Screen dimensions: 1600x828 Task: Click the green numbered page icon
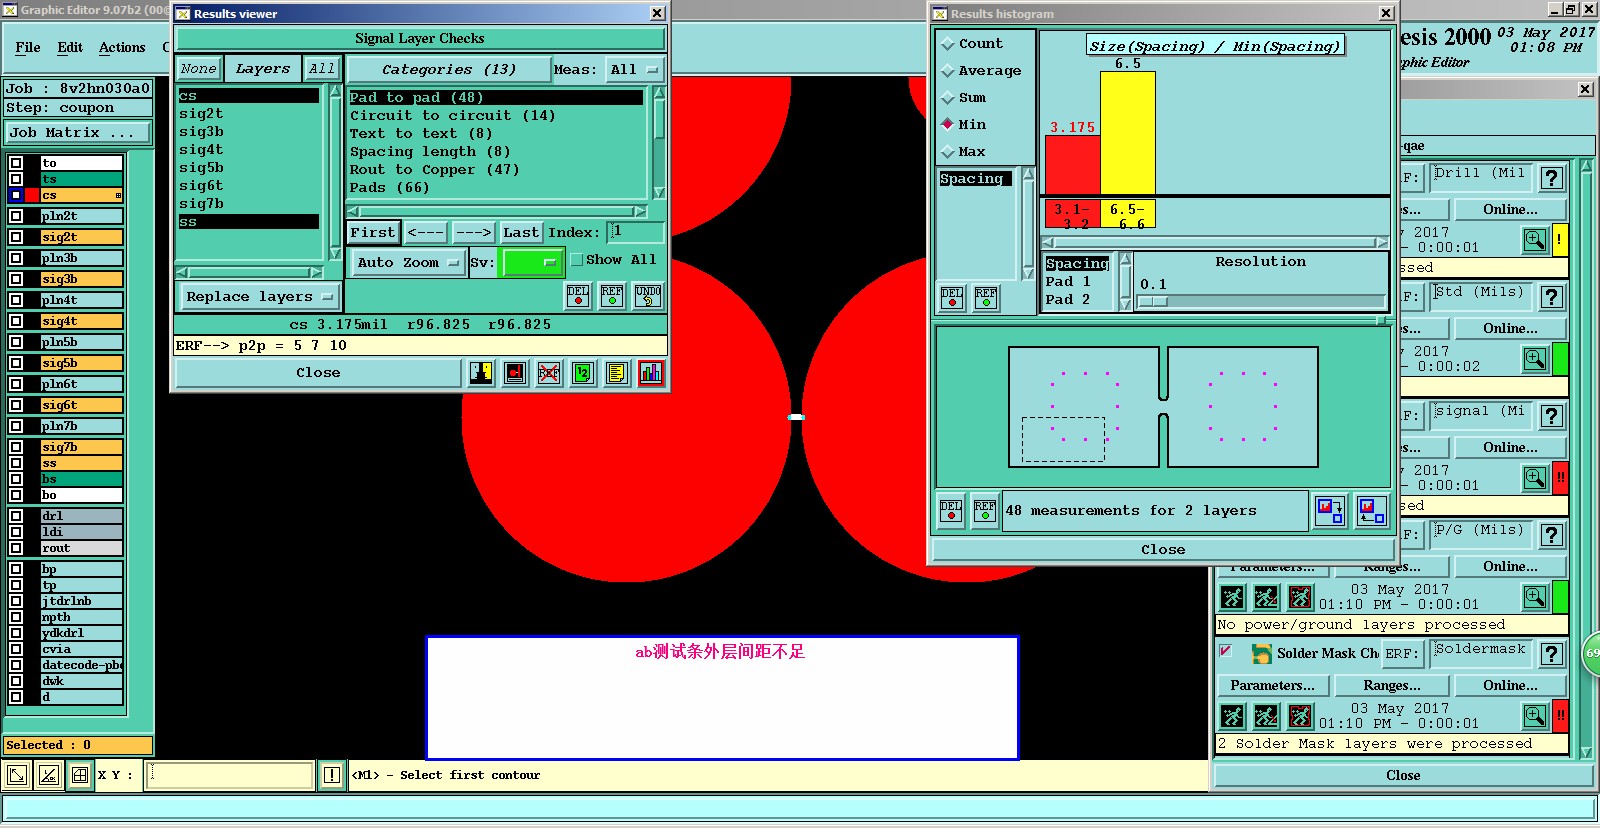(x=583, y=373)
